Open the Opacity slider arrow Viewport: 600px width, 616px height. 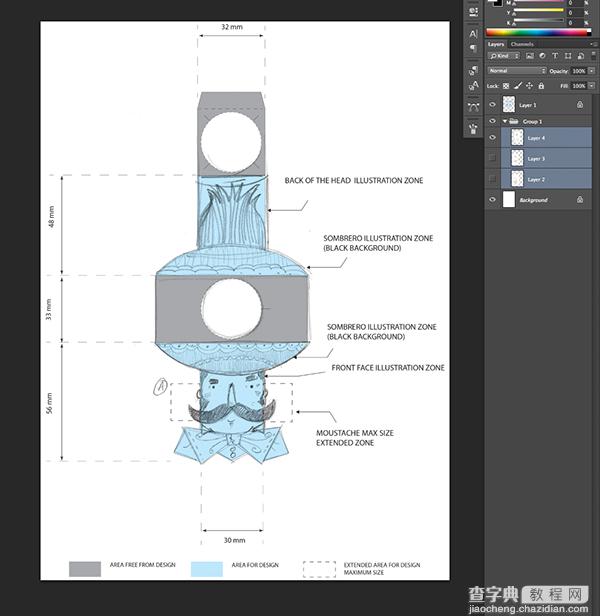592,71
